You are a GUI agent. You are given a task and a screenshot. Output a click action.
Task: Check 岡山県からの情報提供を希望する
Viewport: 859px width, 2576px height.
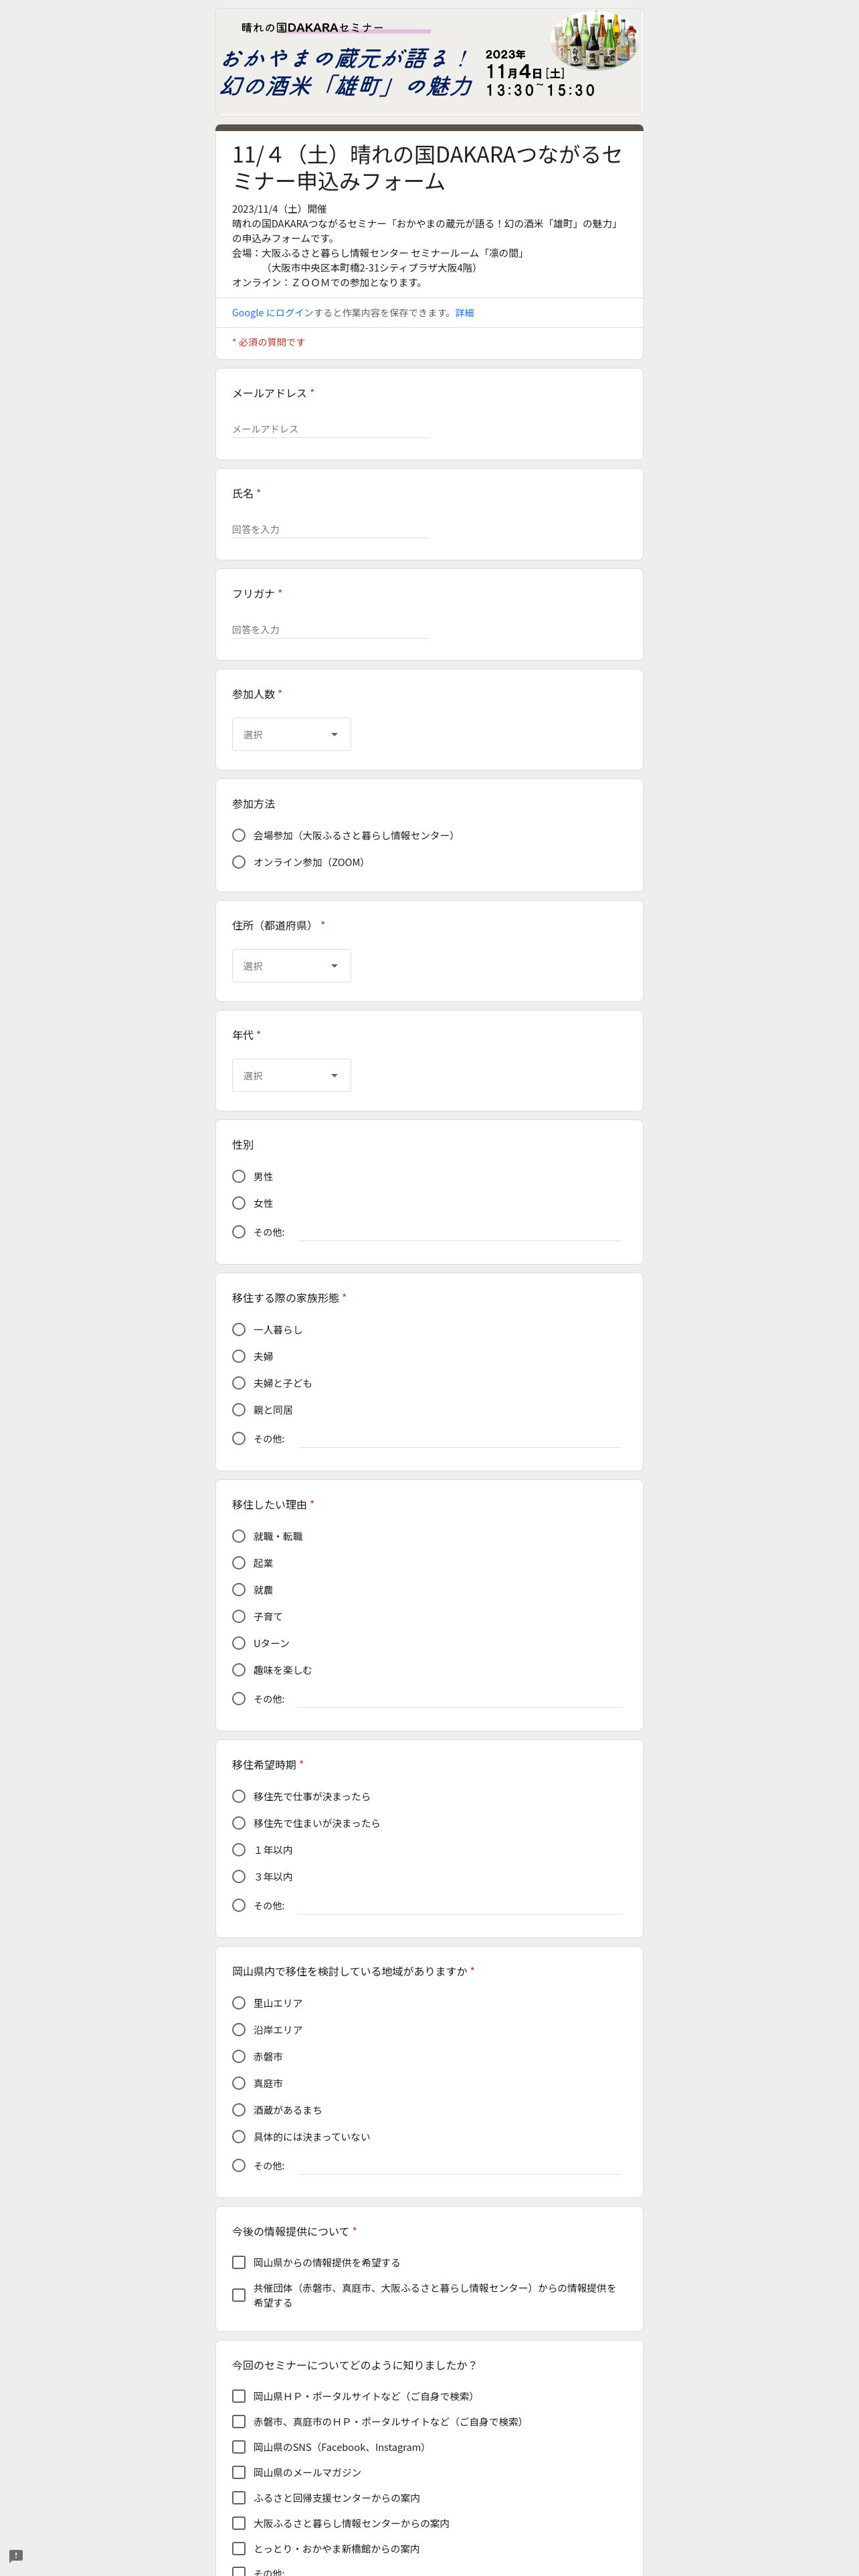(x=239, y=2262)
